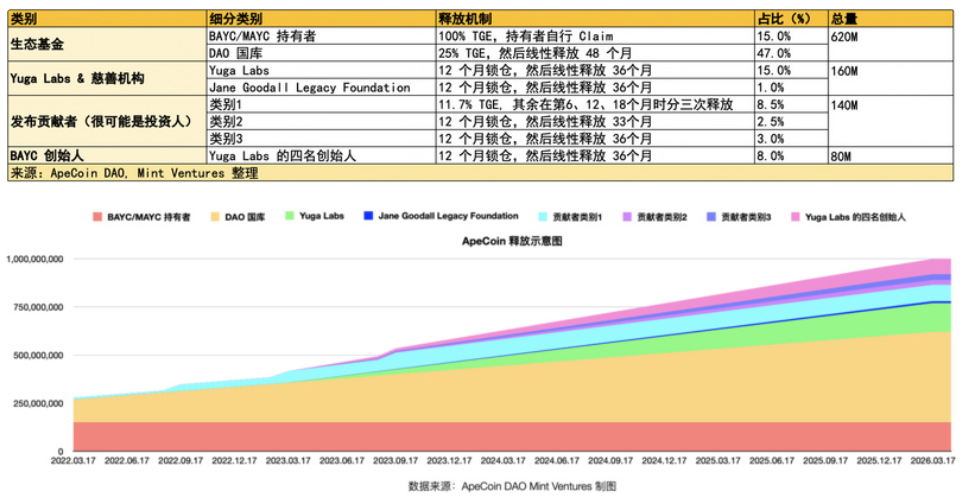The height and width of the screenshot is (499, 967).
Task: Click the 2026.03.17 x-axis date label
Action: (933, 461)
